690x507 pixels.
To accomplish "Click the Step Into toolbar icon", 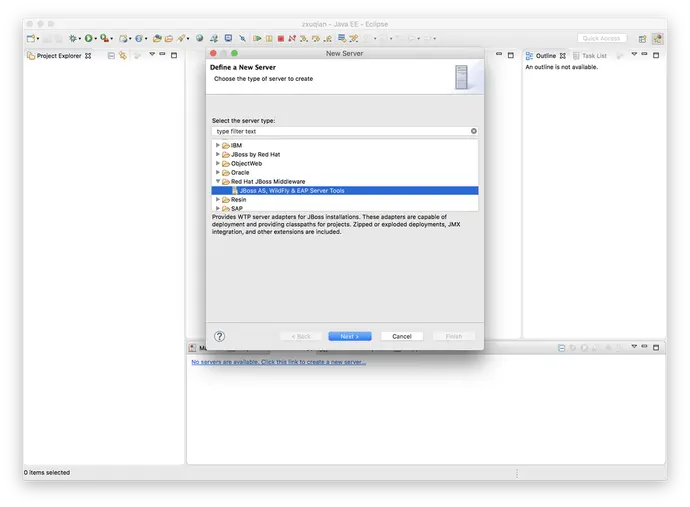I will [304, 39].
